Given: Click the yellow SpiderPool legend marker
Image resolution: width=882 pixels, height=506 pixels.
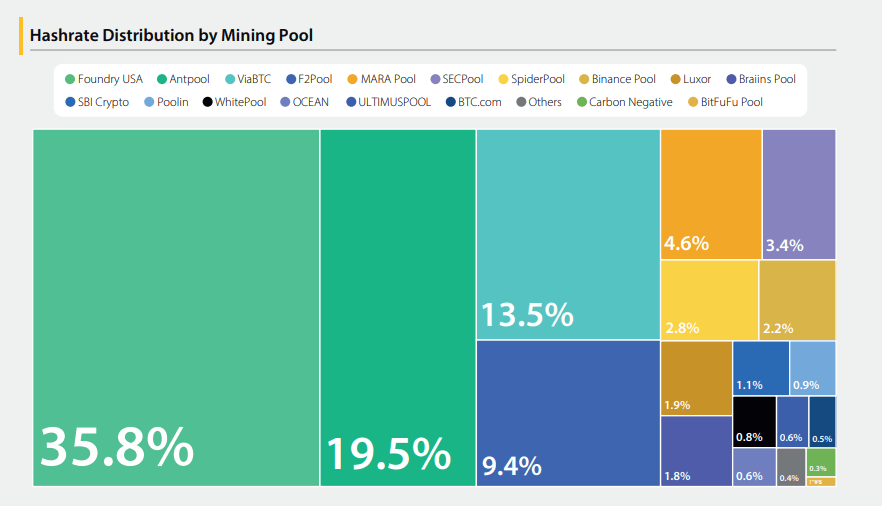Looking at the screenshot, I should point(503,79).
